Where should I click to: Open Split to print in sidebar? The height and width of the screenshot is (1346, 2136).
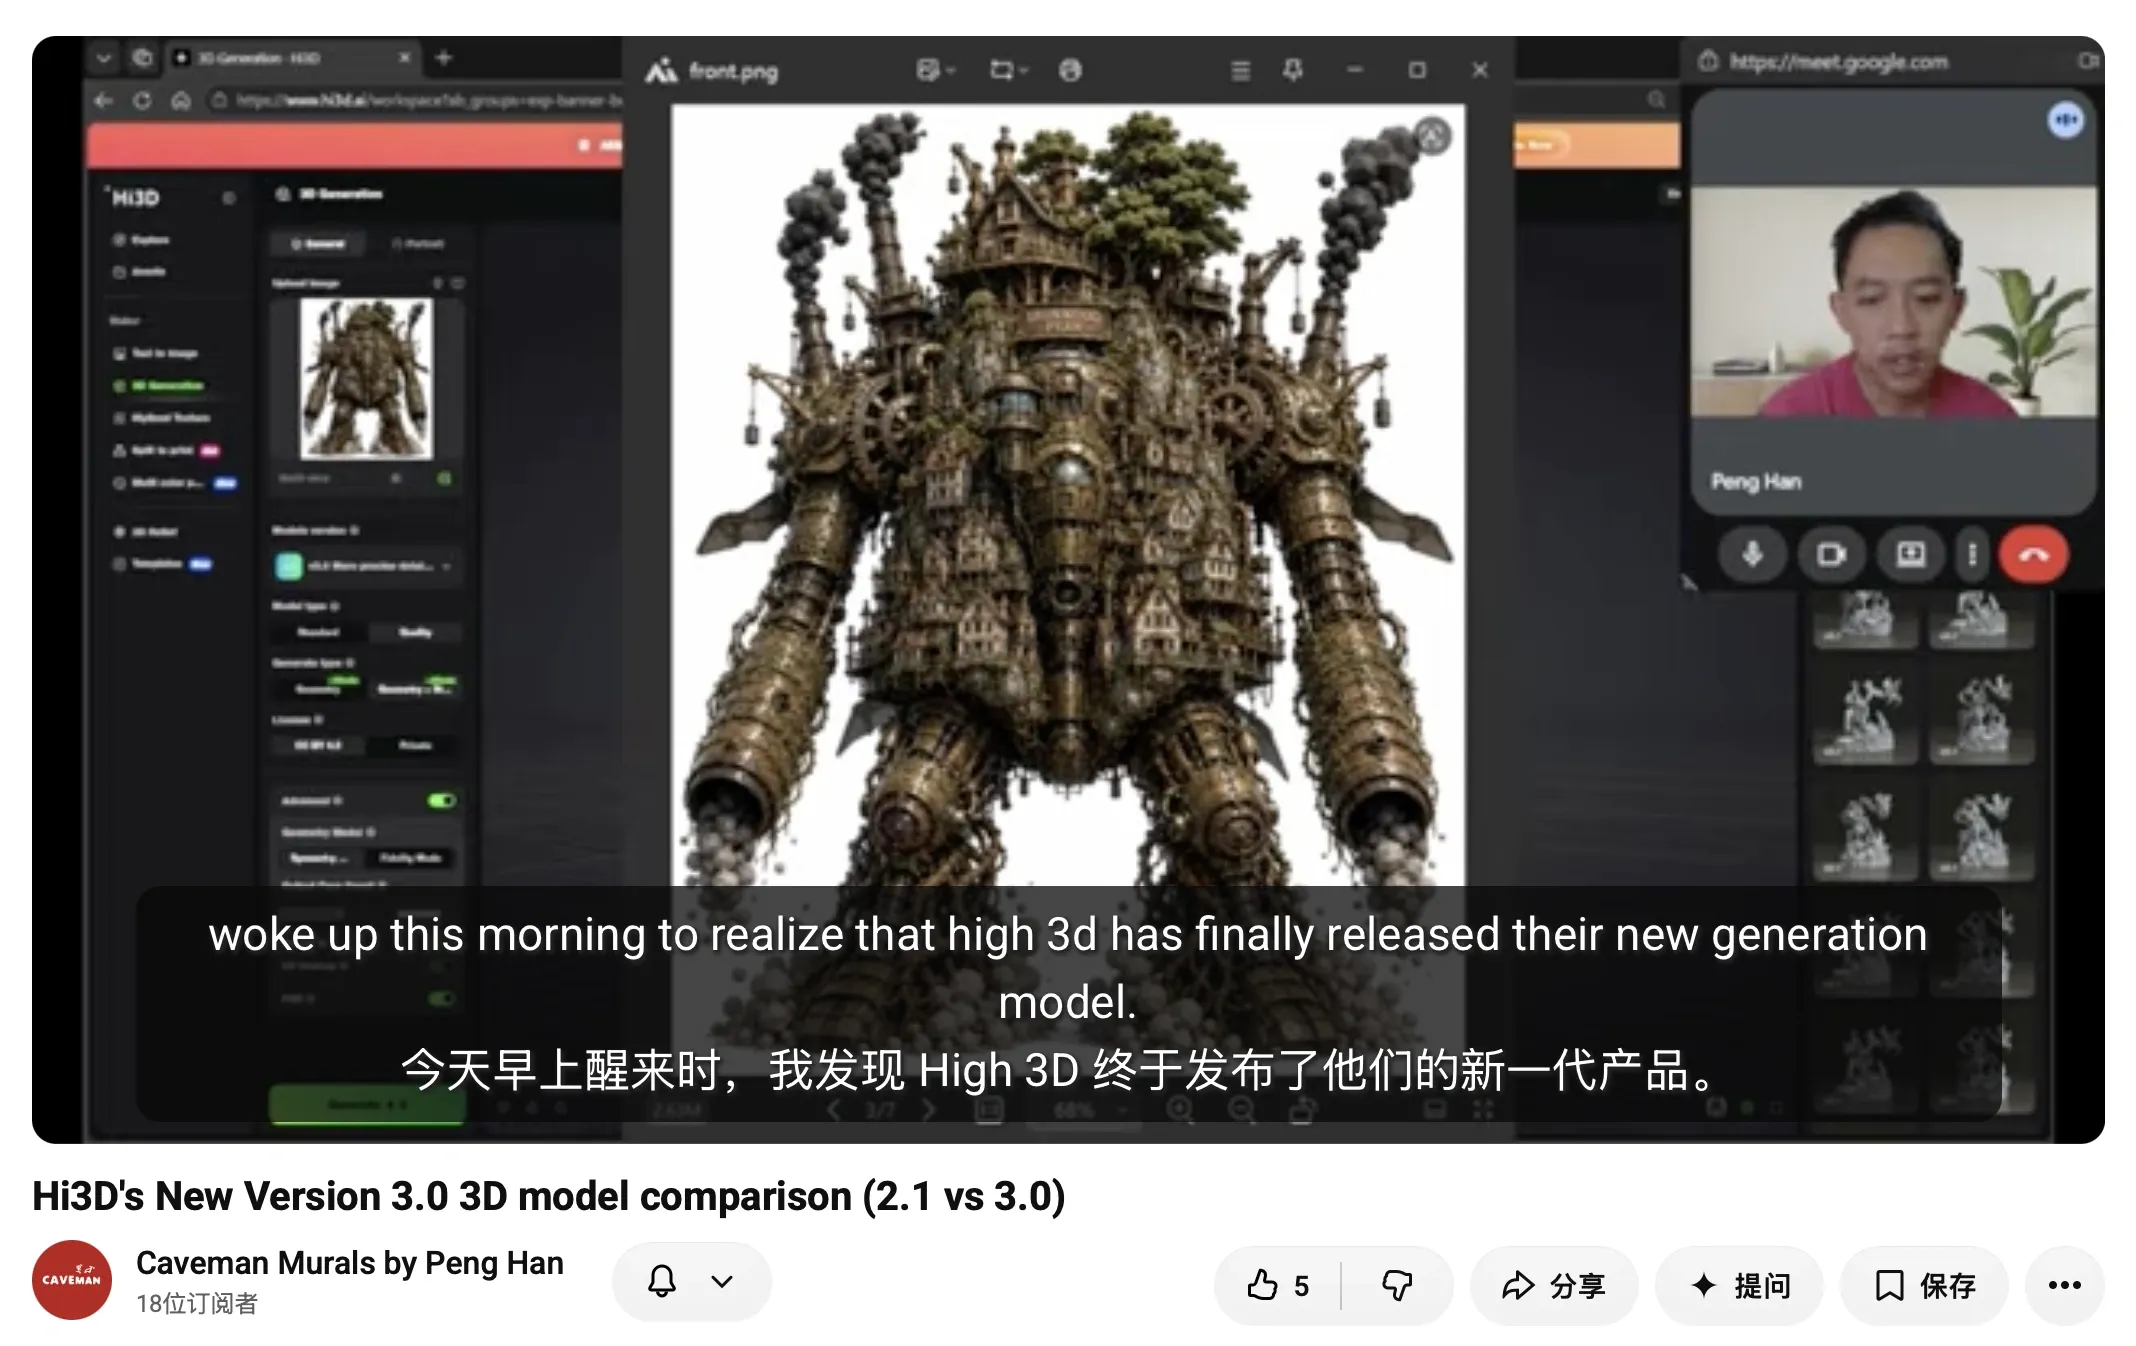166,450
